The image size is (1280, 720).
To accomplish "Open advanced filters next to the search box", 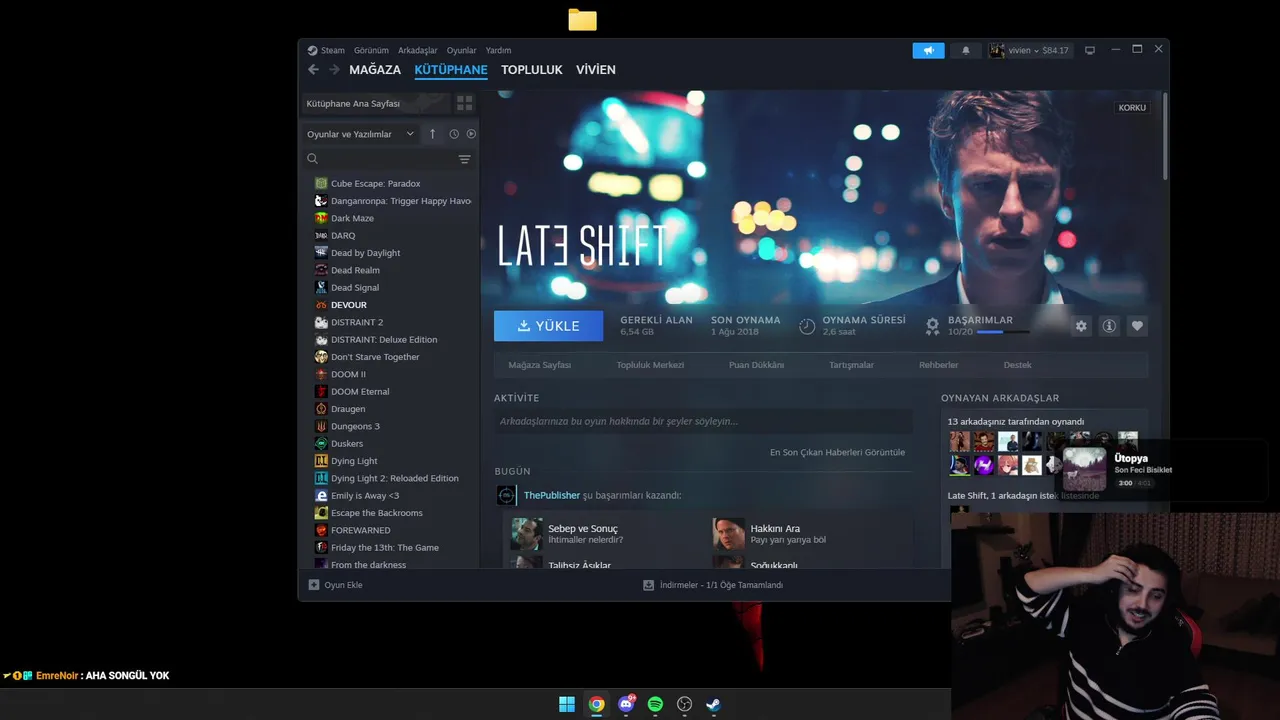I will (464, 159).
